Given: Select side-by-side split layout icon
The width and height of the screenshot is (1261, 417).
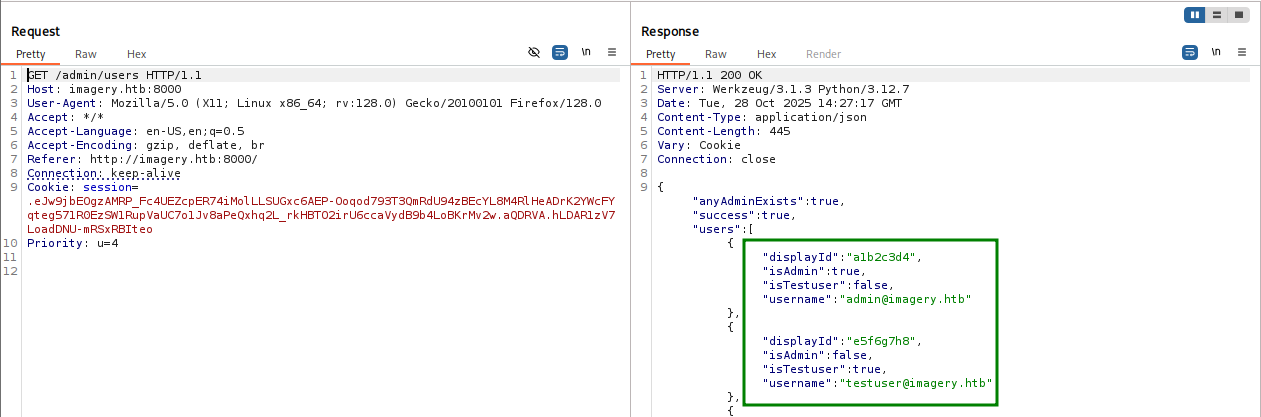Looking at the screenshot, I should pos(1195,15).
